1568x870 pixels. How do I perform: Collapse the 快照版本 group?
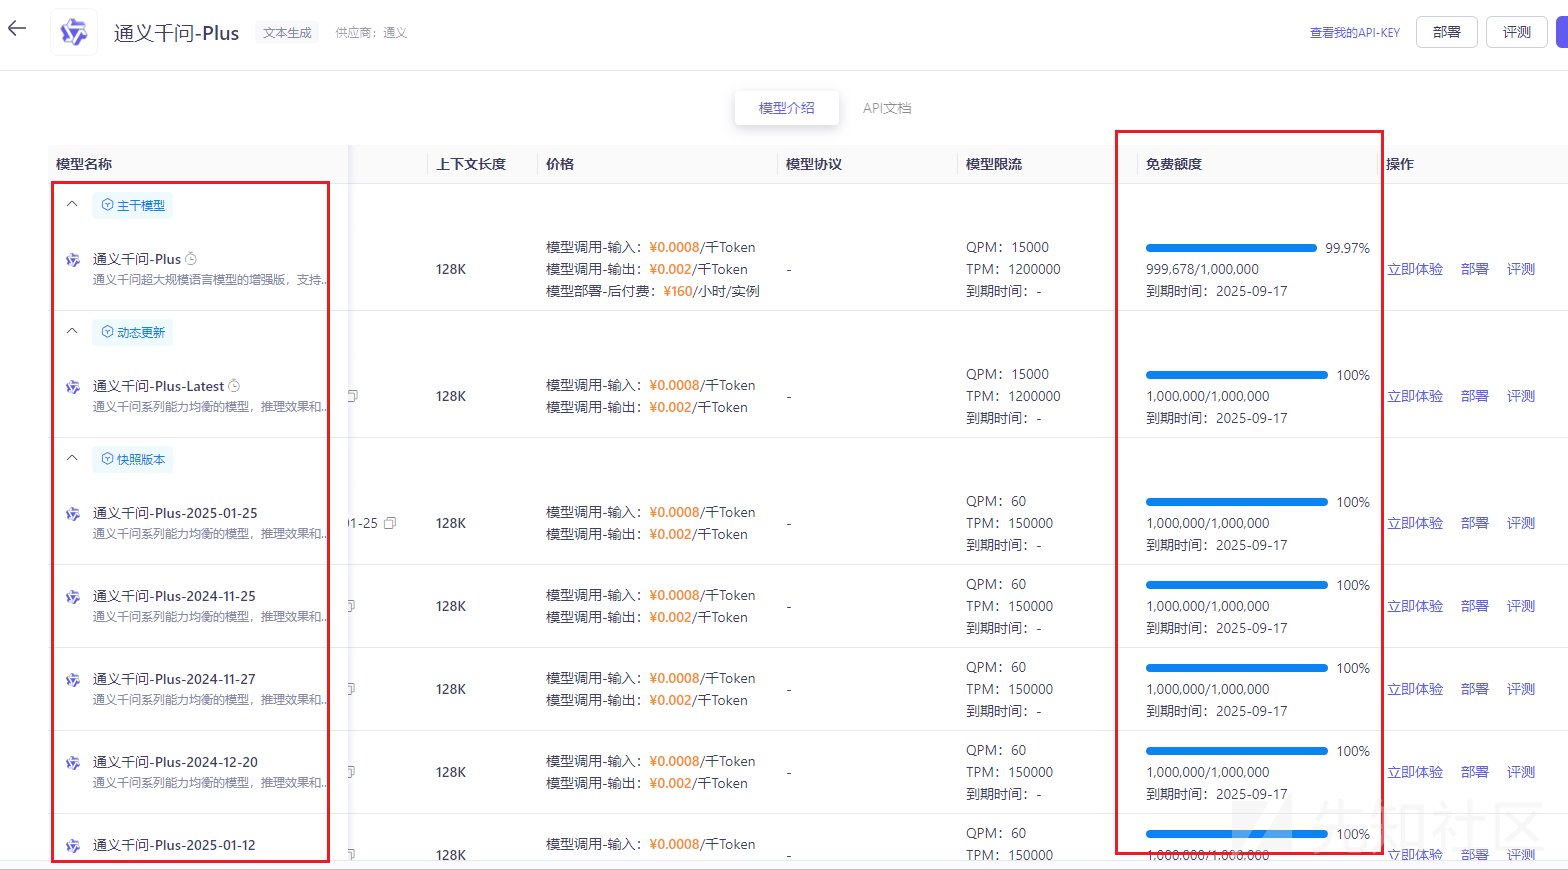[x=72, y=458]
